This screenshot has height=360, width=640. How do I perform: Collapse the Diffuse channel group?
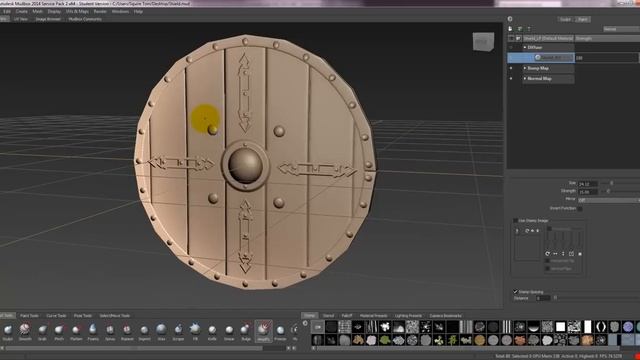(x=524, y=47)
